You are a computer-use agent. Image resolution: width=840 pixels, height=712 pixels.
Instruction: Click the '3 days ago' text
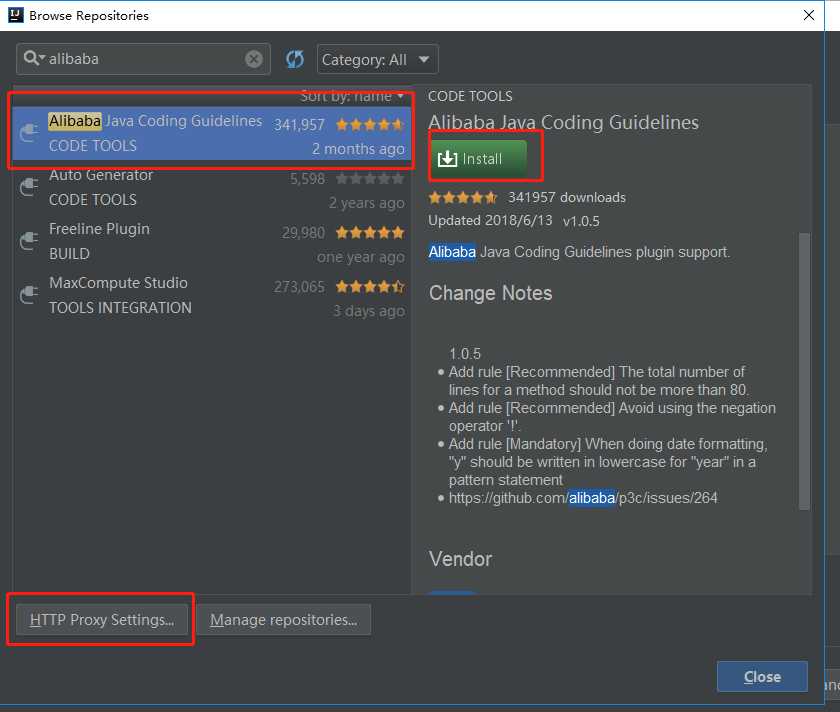(369, 311)
